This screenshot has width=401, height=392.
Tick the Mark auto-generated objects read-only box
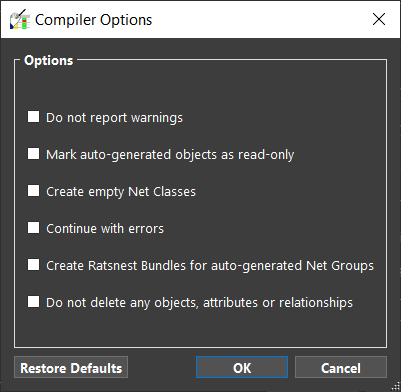[33, 154]
